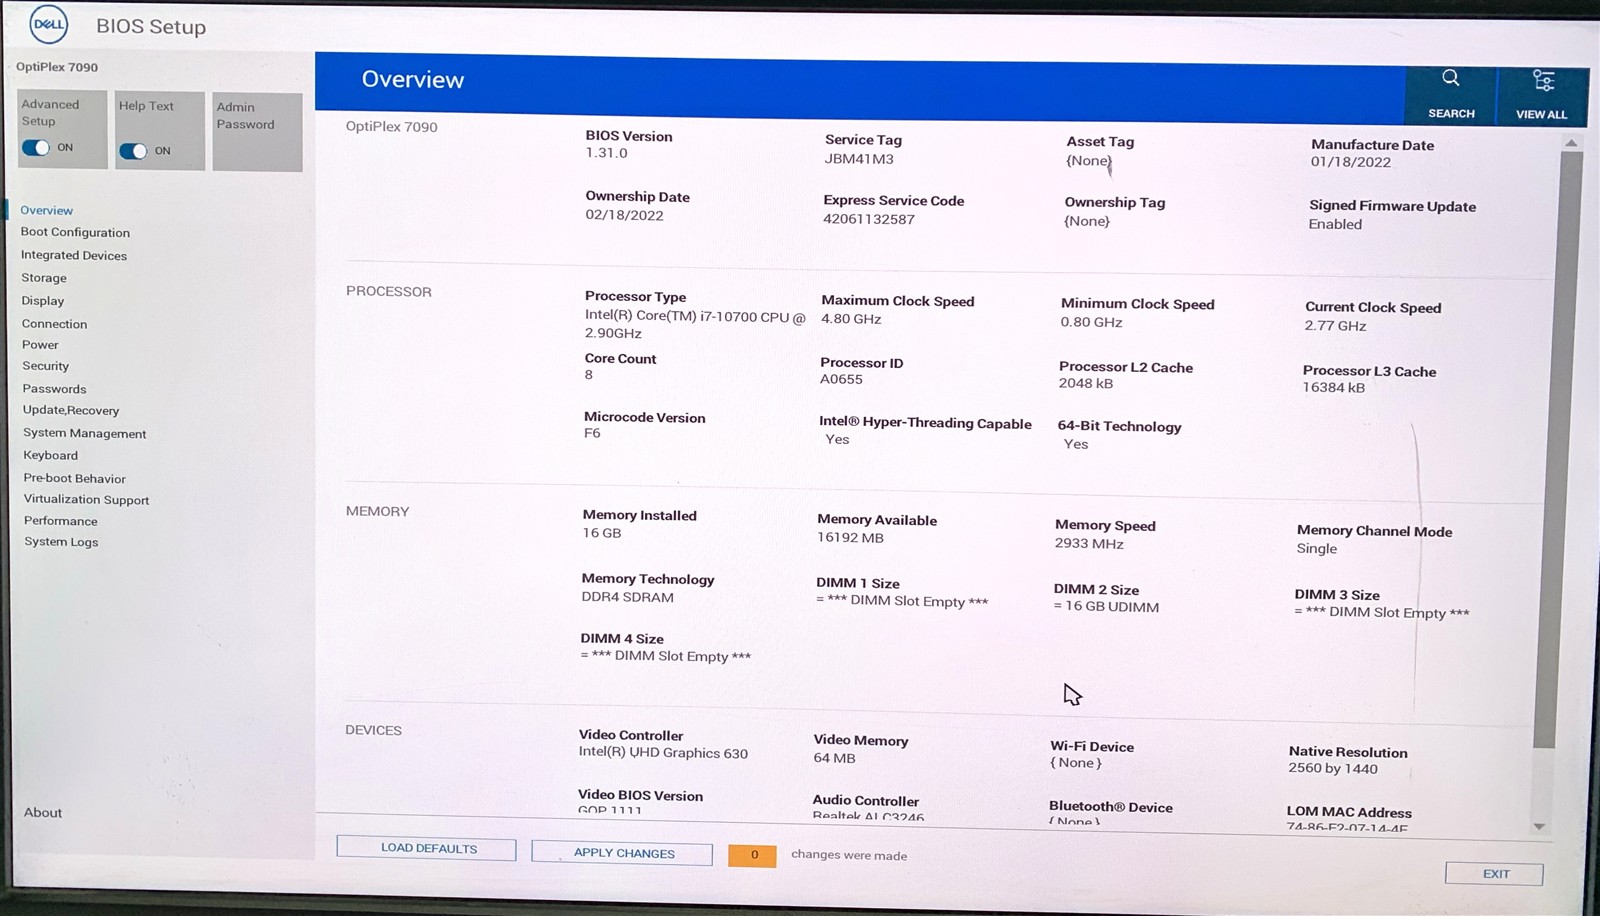Open the View All settings icon

[x=1542, y=80]
